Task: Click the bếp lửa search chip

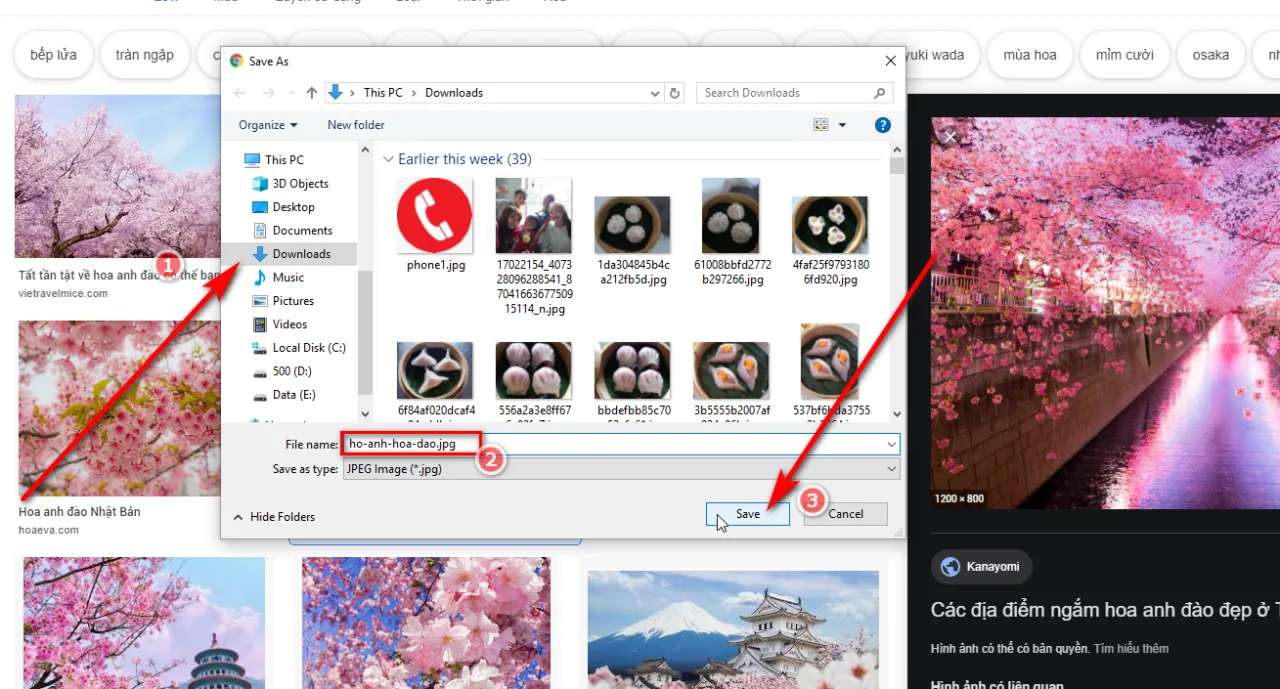Action: click(x=54, y=55)
